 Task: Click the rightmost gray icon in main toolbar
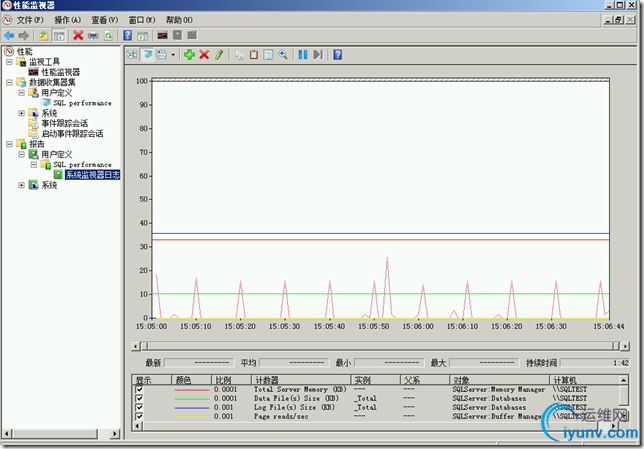(x=192, y=36)
